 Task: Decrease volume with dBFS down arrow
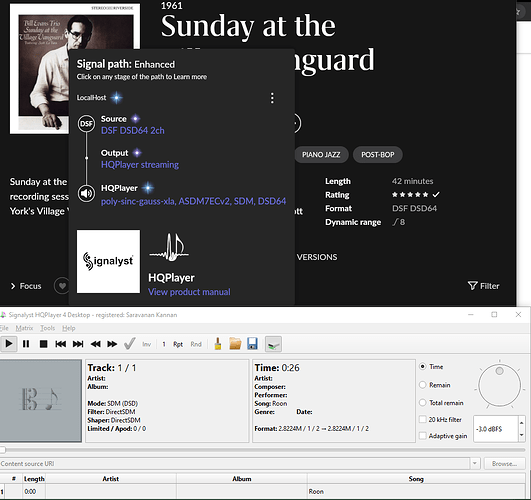[522, 435]
